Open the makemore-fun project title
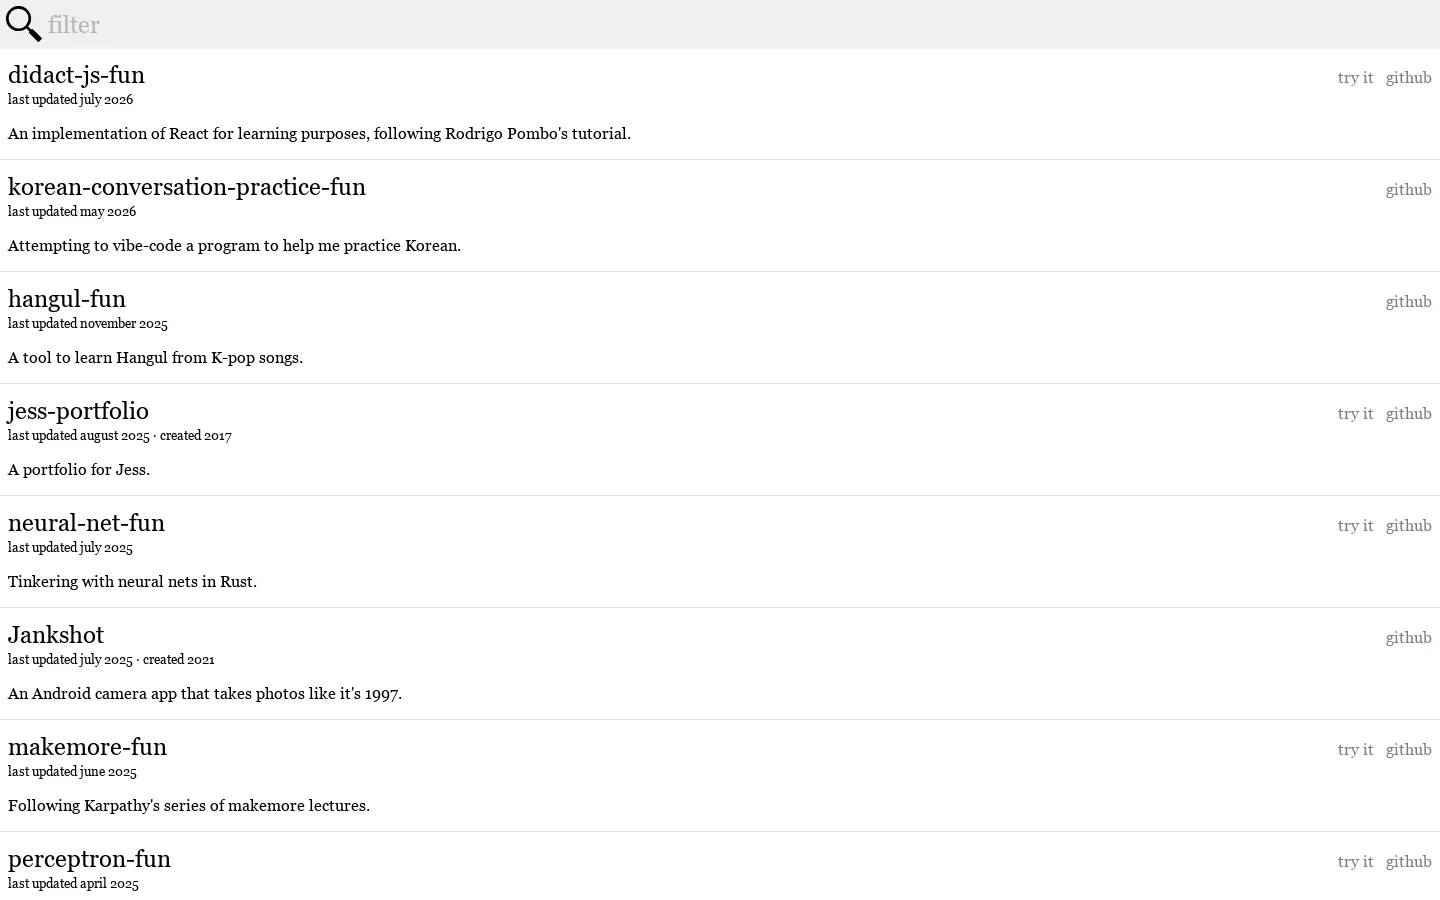The width and height of the screenshot is (1440, 900). click(x=87, y=747)
